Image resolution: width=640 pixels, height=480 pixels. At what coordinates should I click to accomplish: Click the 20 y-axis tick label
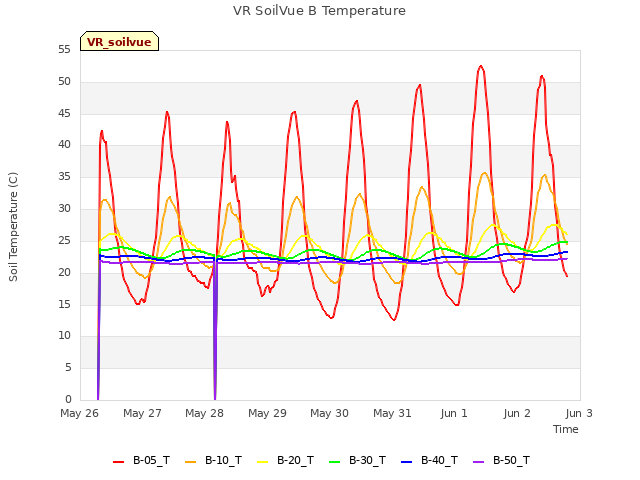(64, 272)
